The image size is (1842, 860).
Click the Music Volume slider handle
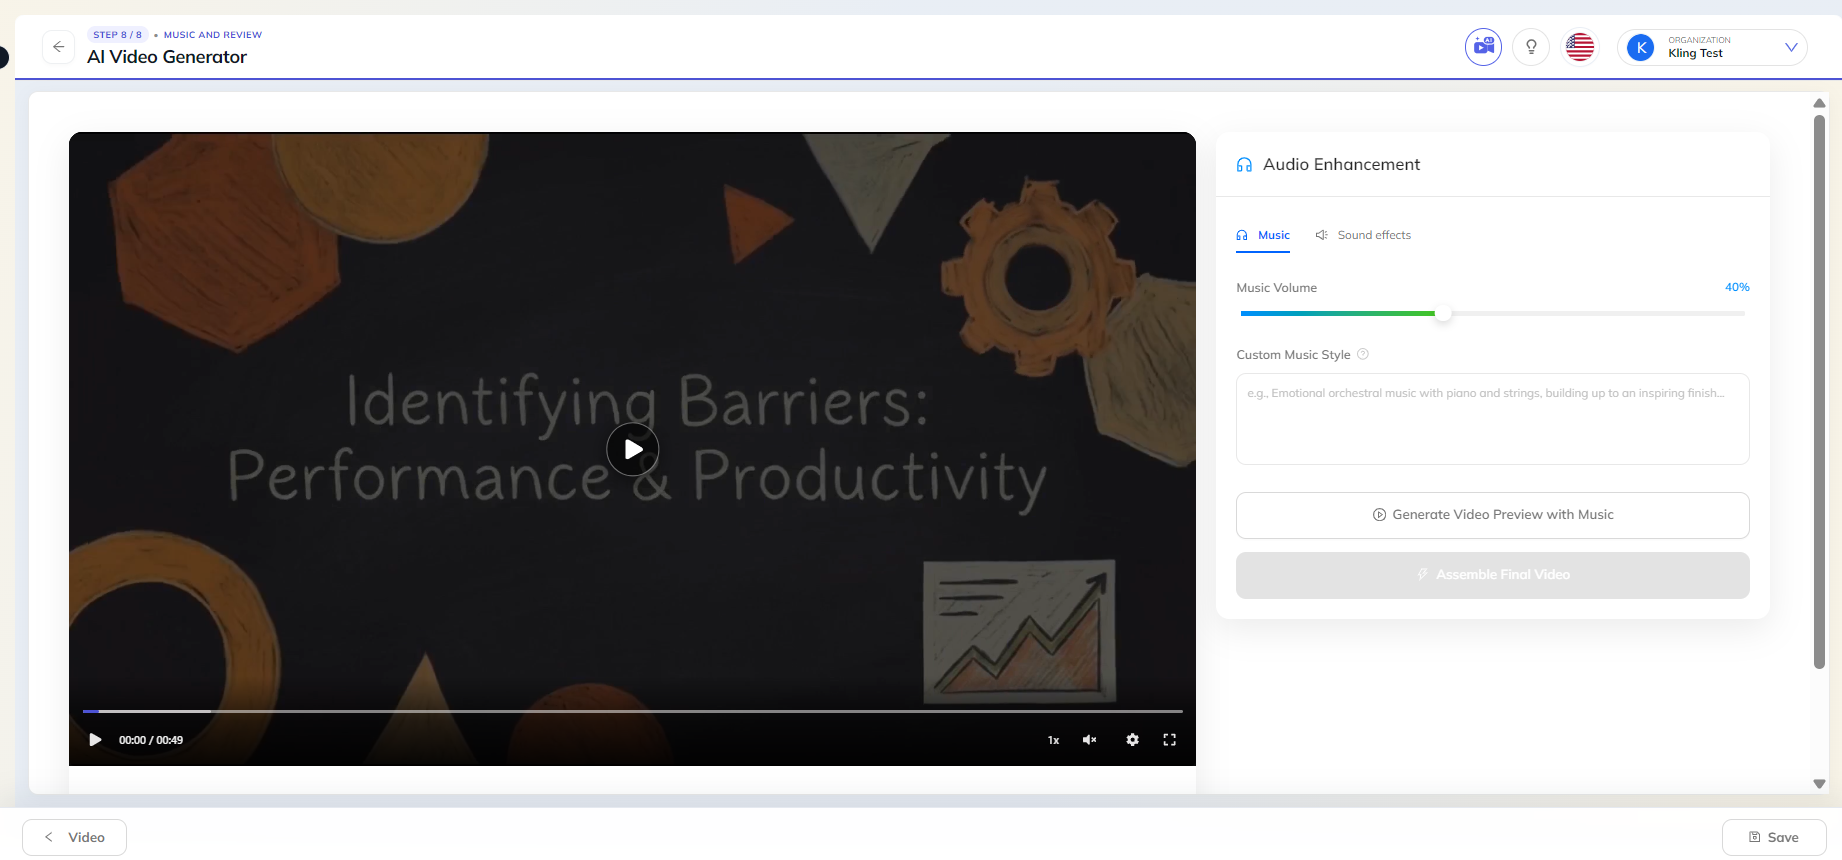(x=1442, y=313)
